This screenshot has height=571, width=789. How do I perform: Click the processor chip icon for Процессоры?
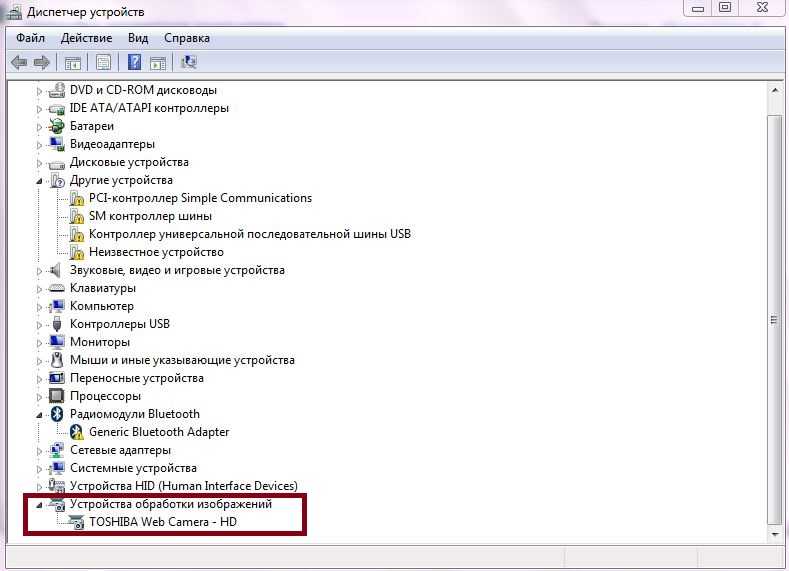point(57,396)
